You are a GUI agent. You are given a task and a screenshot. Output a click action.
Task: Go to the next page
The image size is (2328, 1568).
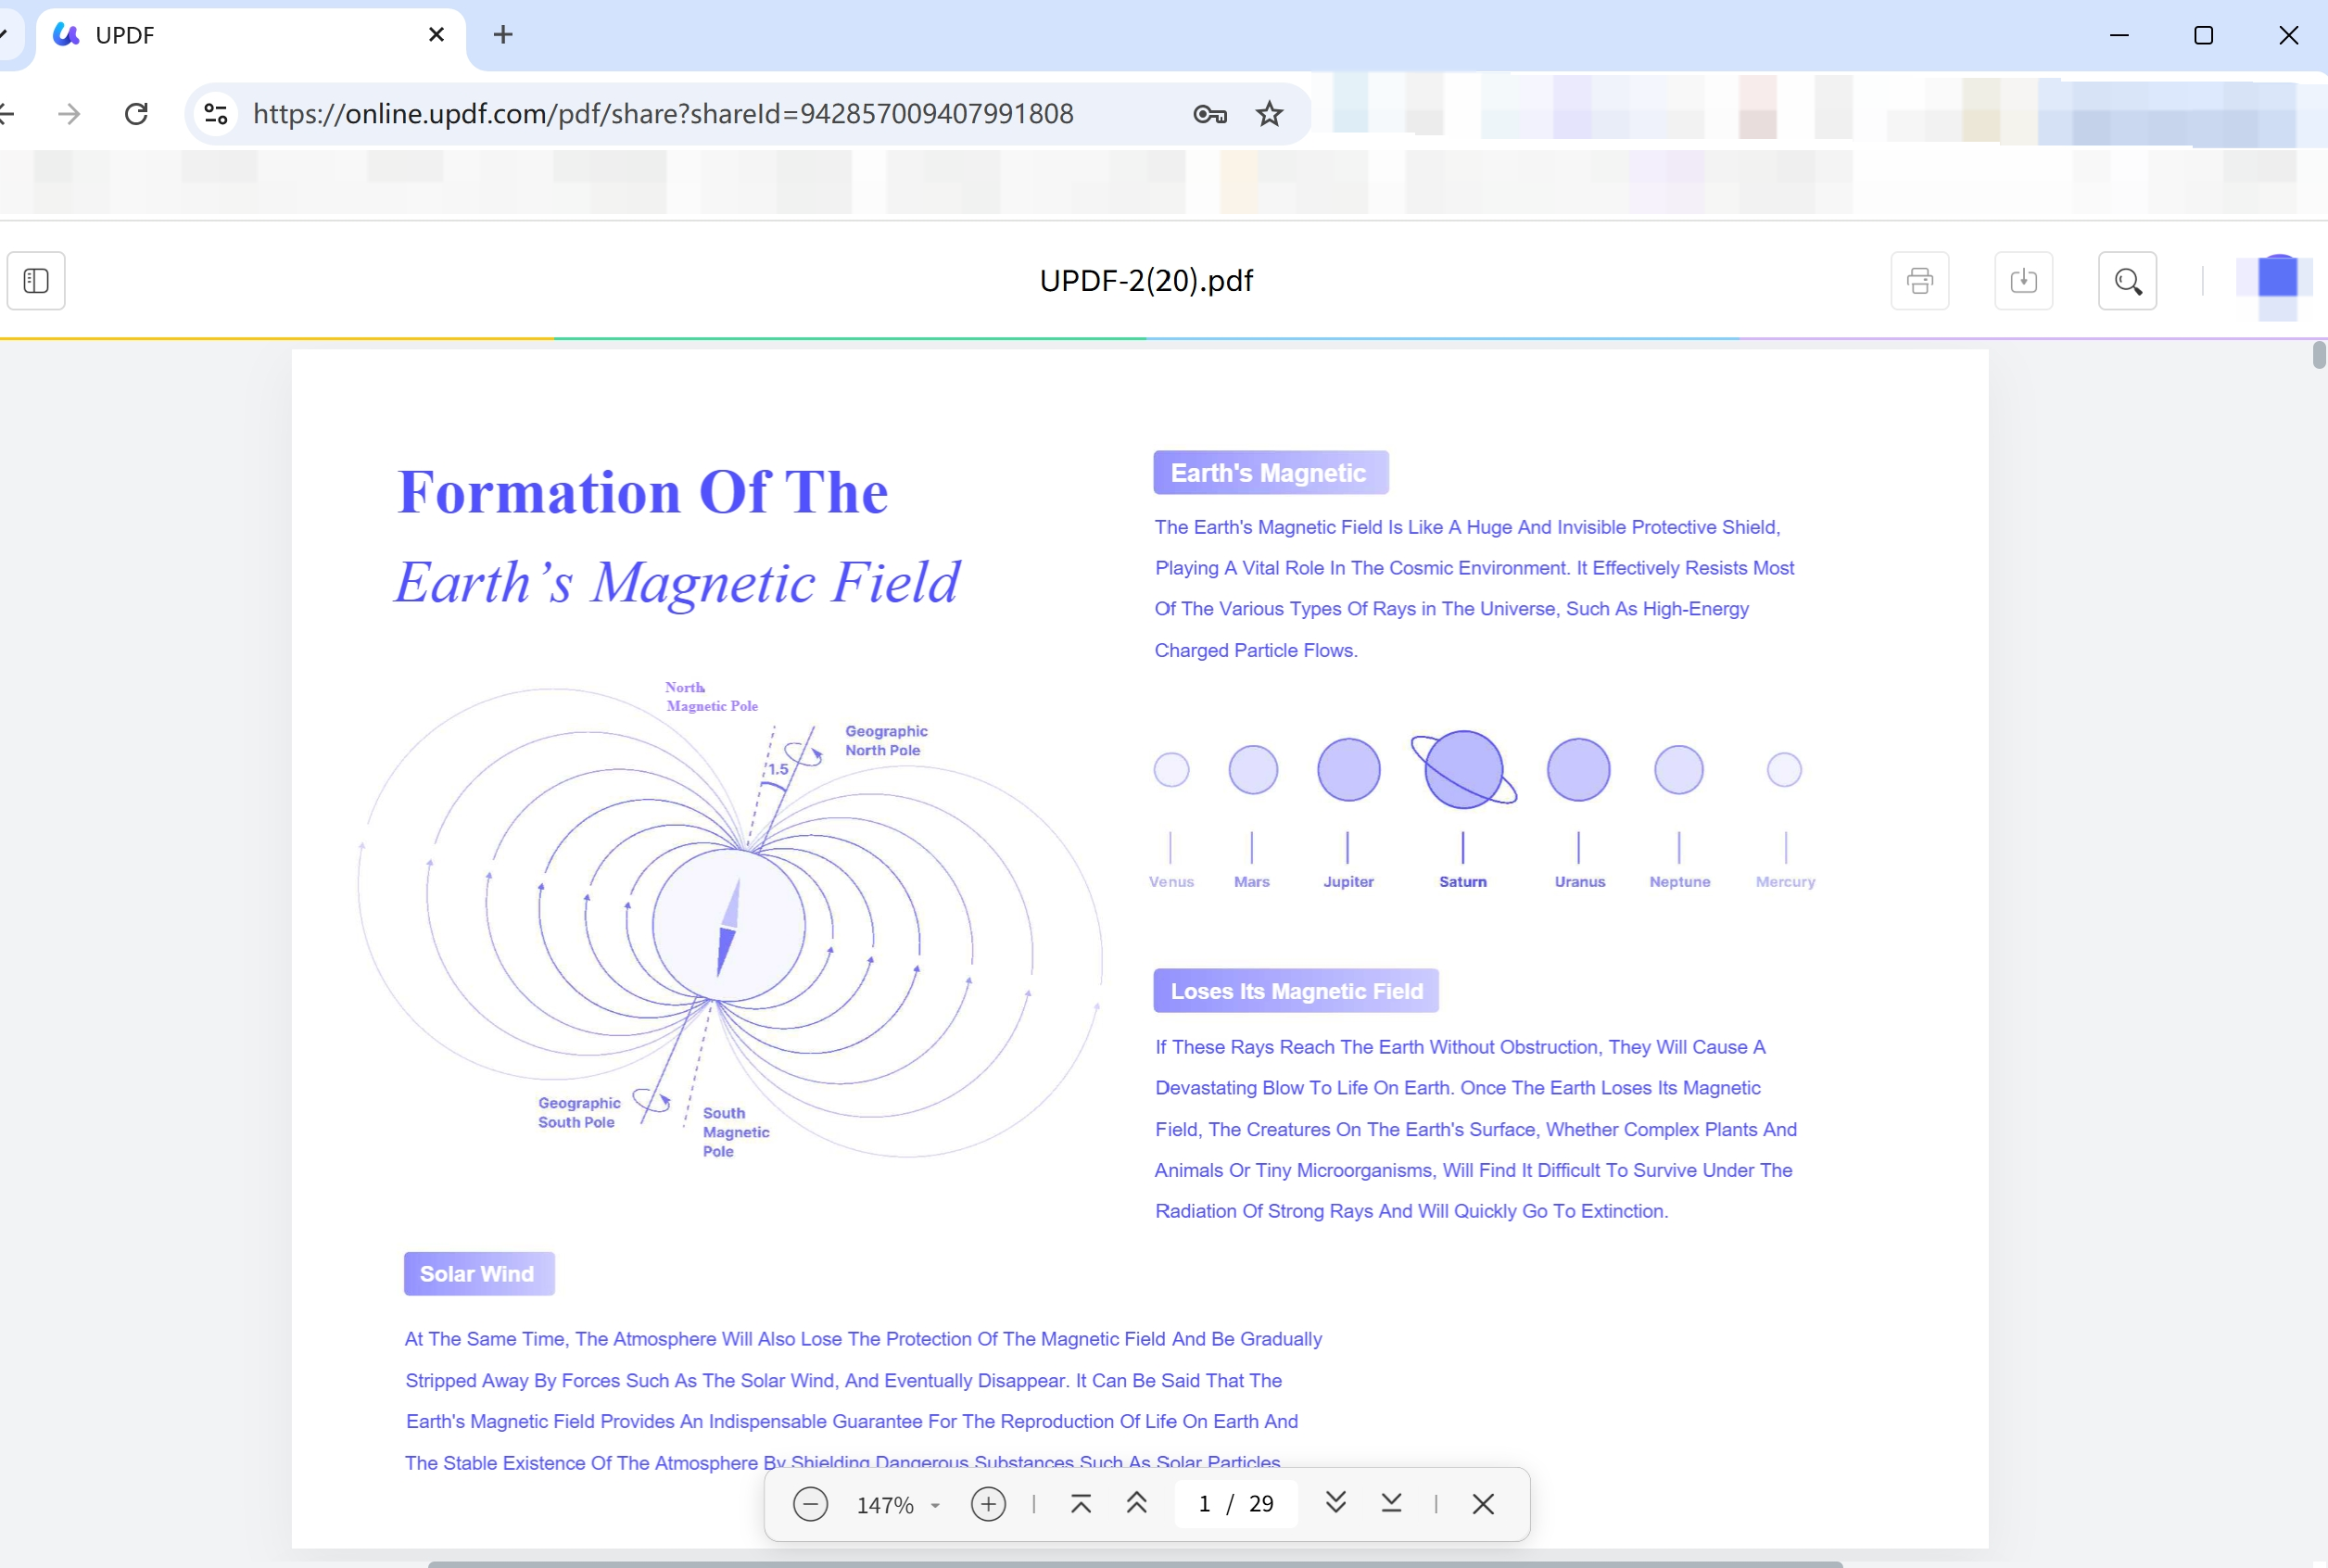pos(1335,1503)
